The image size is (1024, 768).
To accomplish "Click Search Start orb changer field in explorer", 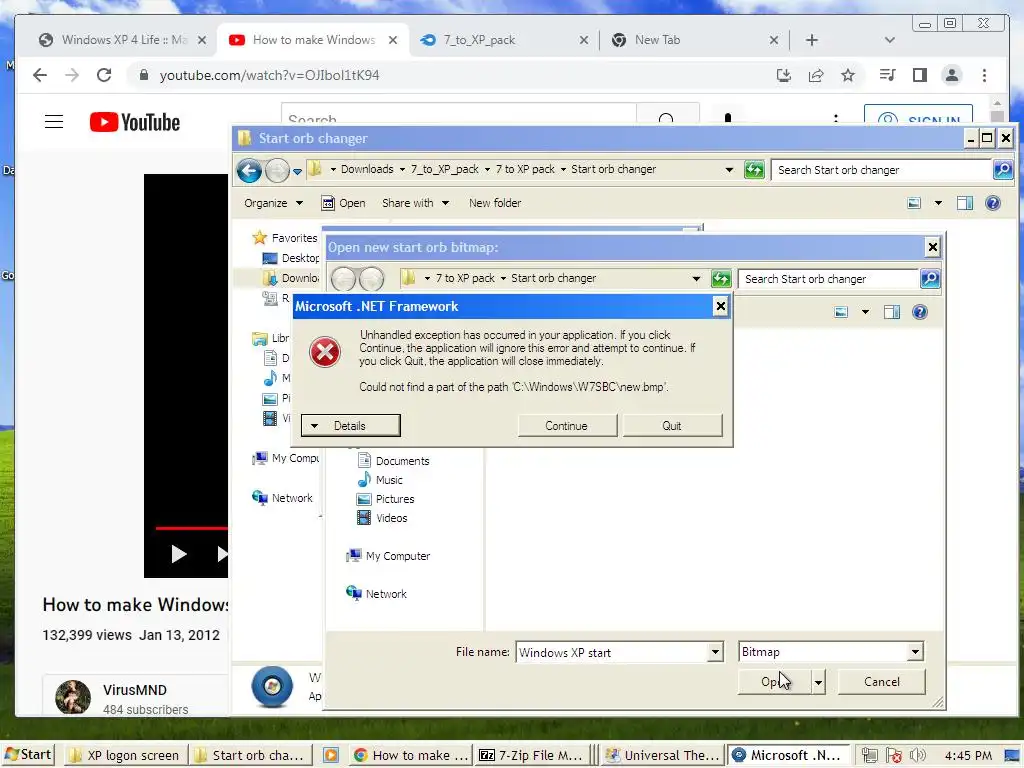I will (x=880, y=170).
